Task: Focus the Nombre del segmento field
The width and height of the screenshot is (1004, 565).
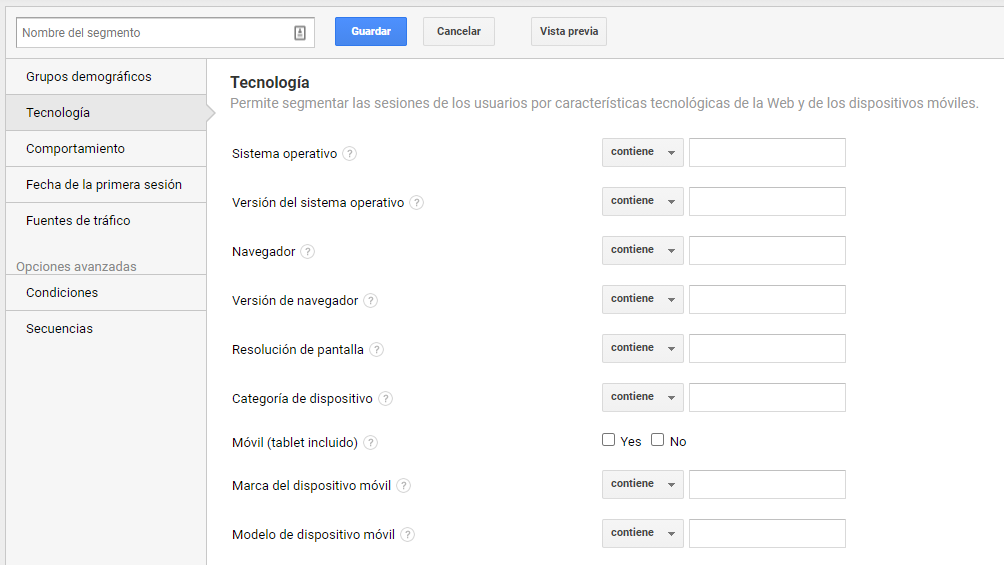Action: pos(165,33)
